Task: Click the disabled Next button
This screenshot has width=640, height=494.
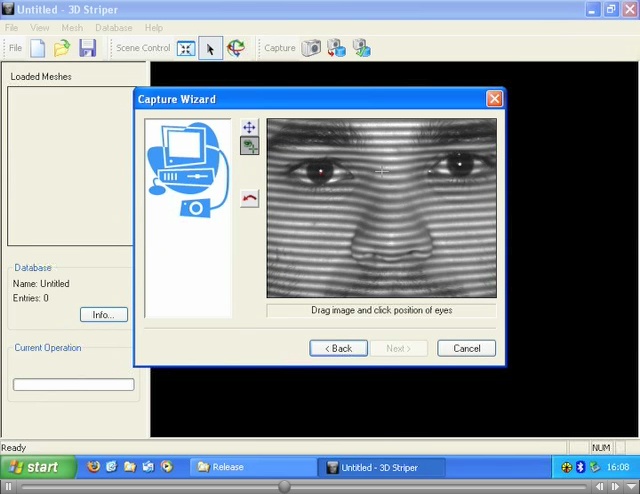Action: (x=398, y=348)
